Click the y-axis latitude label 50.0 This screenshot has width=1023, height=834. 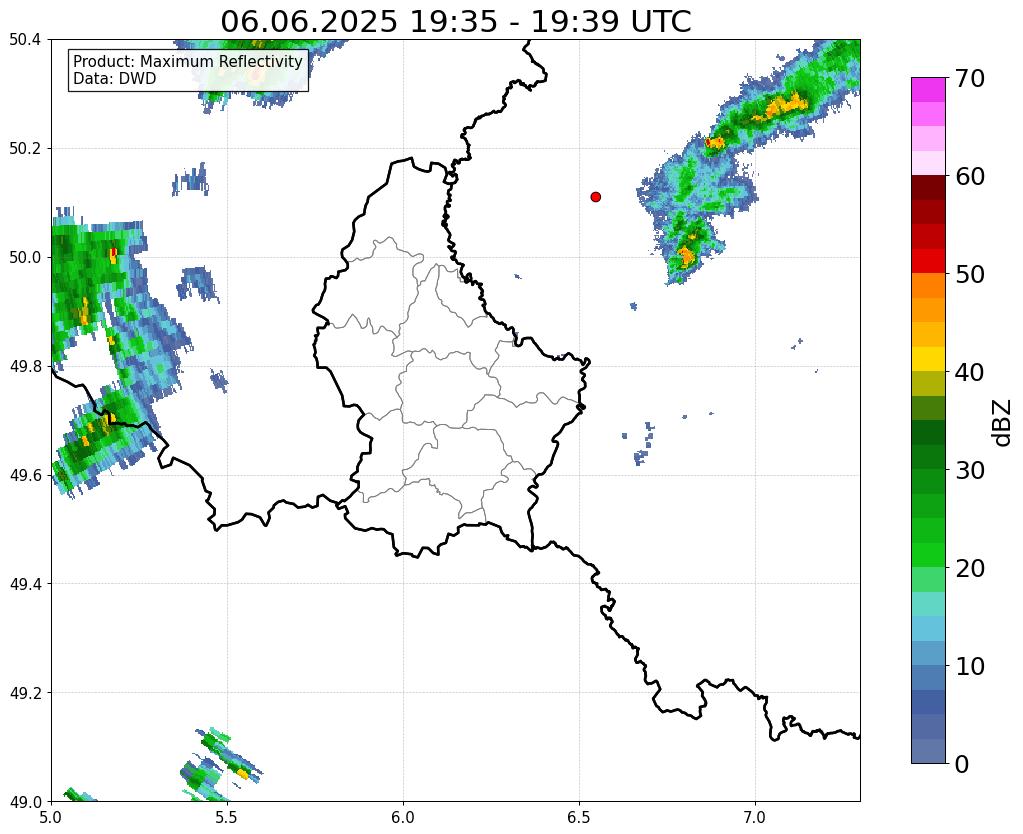point(25,257)
